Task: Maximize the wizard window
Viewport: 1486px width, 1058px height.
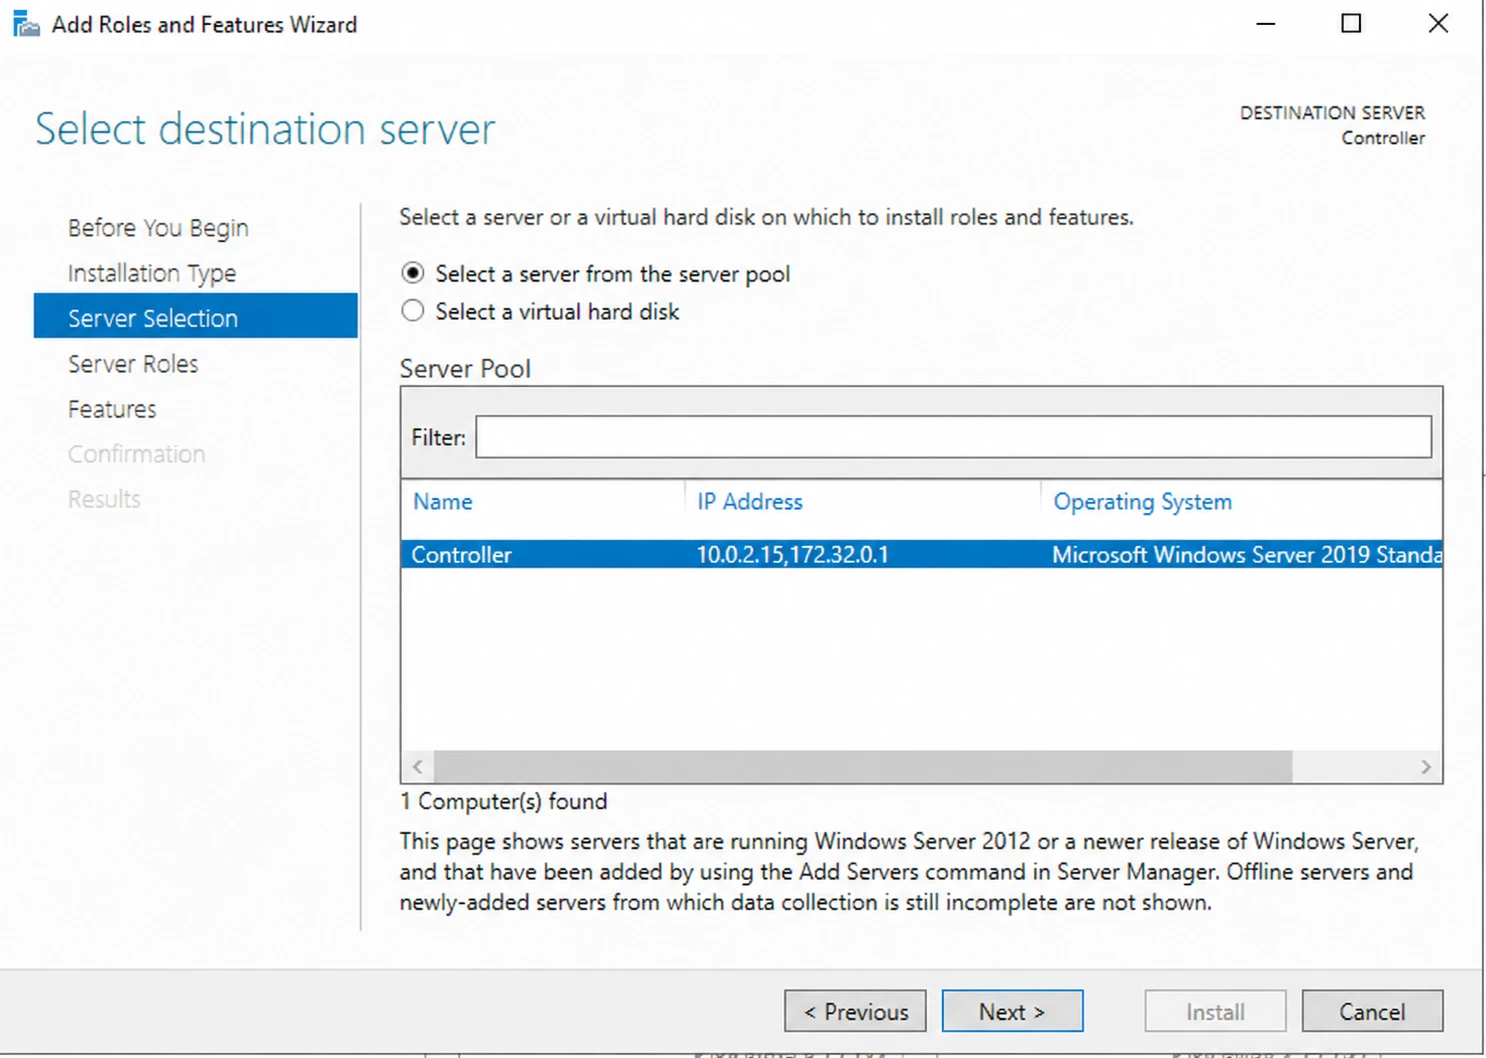Action: click(1351, 24)
